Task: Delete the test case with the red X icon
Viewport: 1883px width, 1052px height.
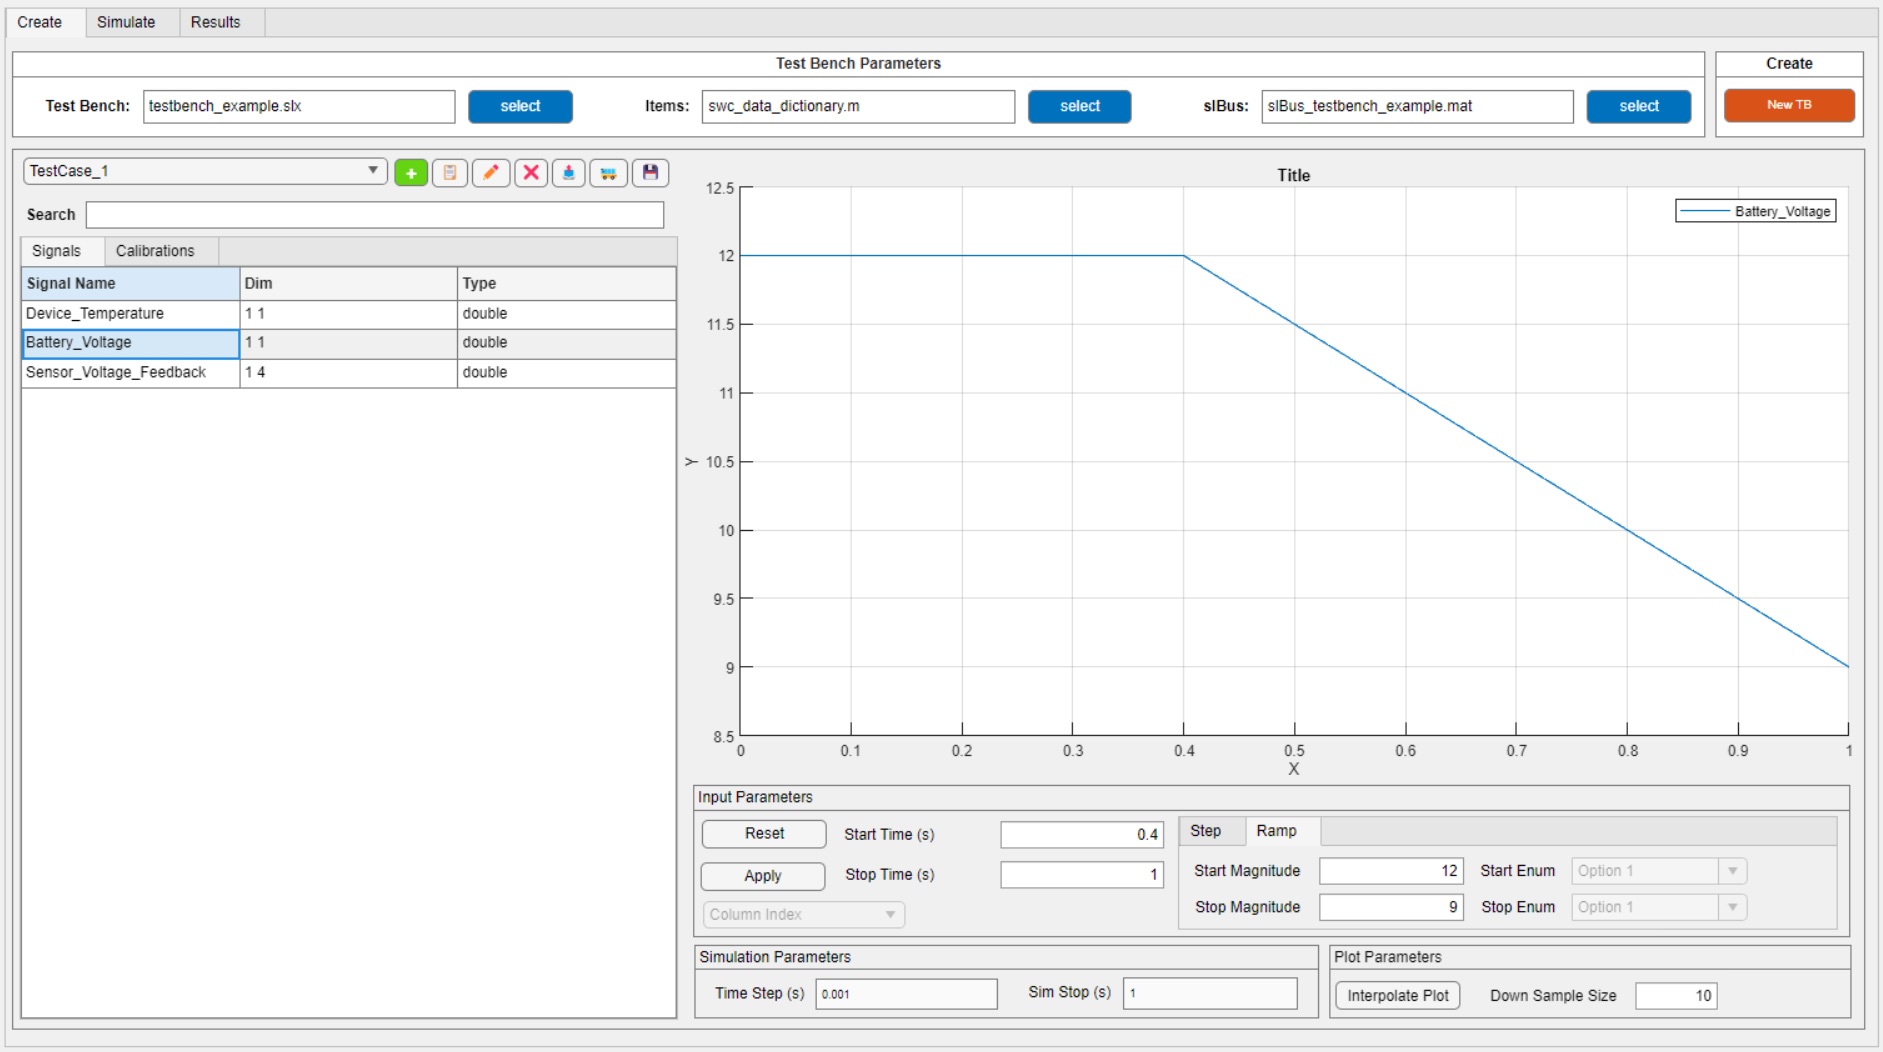Action: tap(531, 172)
